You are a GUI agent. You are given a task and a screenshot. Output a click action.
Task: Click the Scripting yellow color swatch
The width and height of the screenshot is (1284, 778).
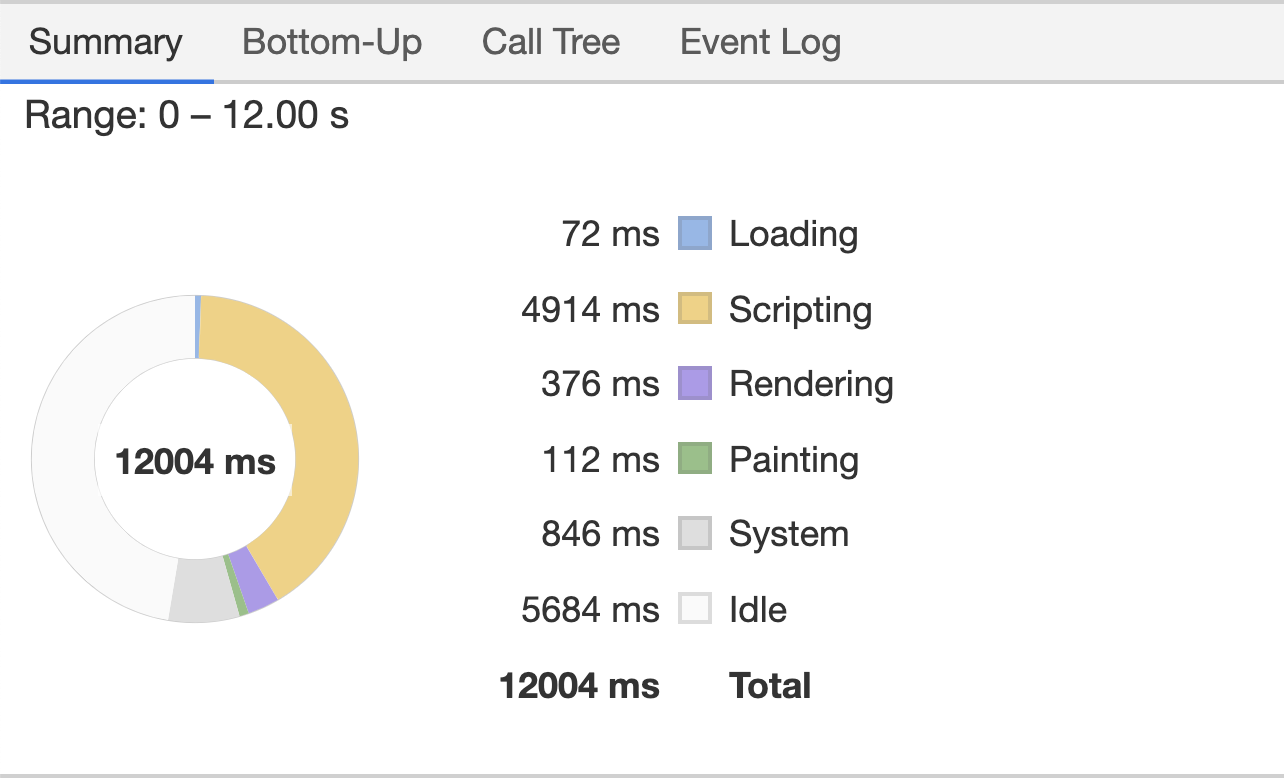click(x=695, y=308)
